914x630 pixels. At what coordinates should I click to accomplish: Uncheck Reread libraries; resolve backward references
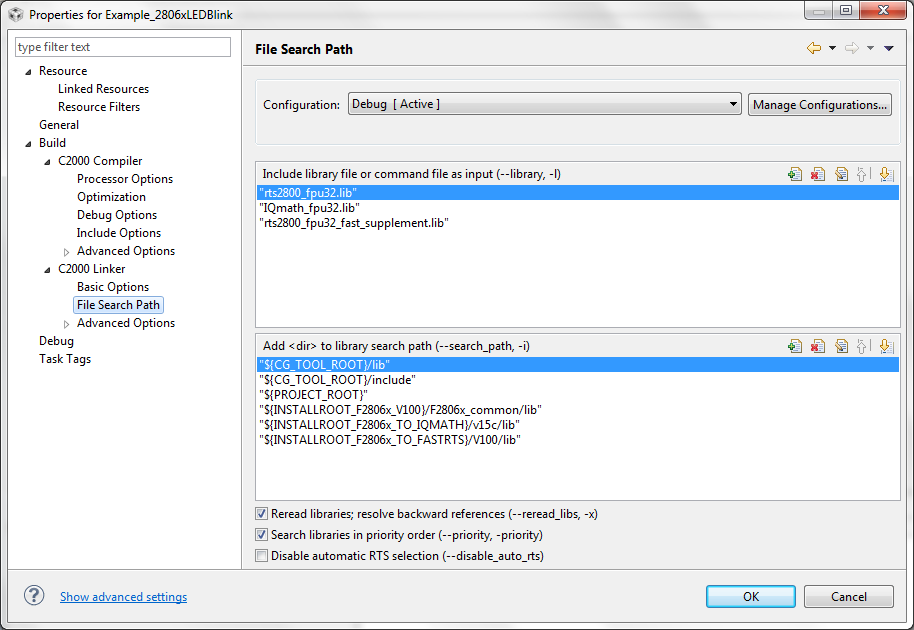click(262, 514)
